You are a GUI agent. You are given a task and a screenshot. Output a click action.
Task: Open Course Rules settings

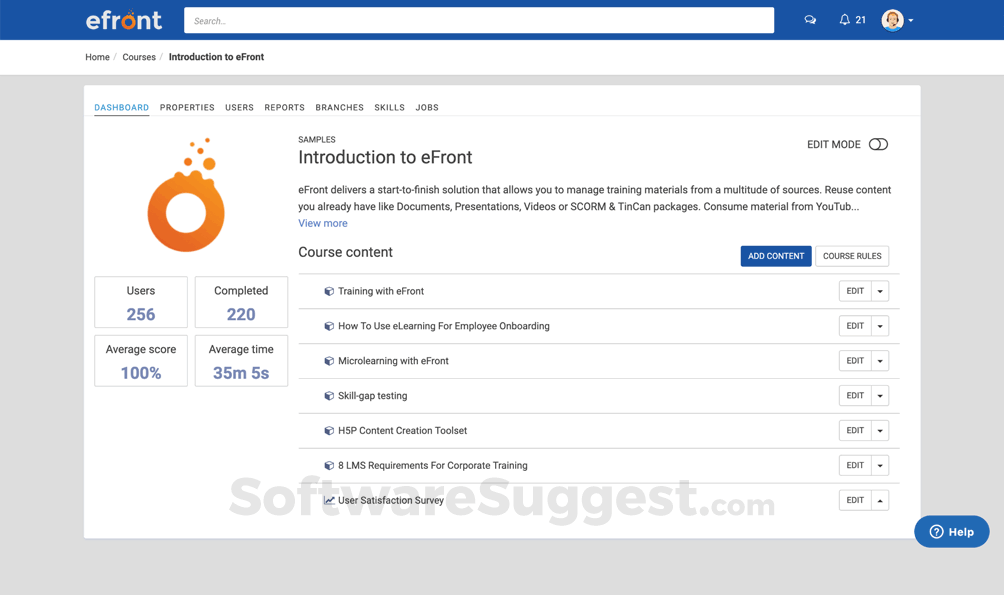tap(851, 256)
